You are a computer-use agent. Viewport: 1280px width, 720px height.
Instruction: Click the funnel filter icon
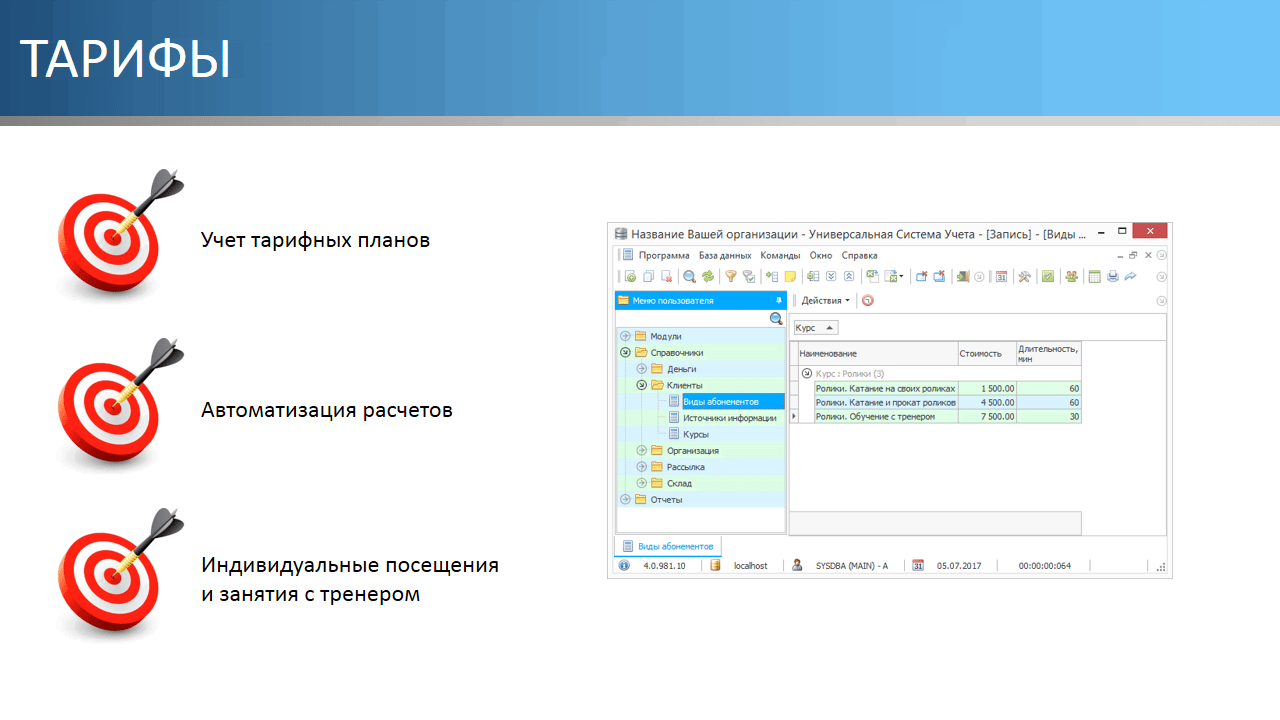point(730,277)
